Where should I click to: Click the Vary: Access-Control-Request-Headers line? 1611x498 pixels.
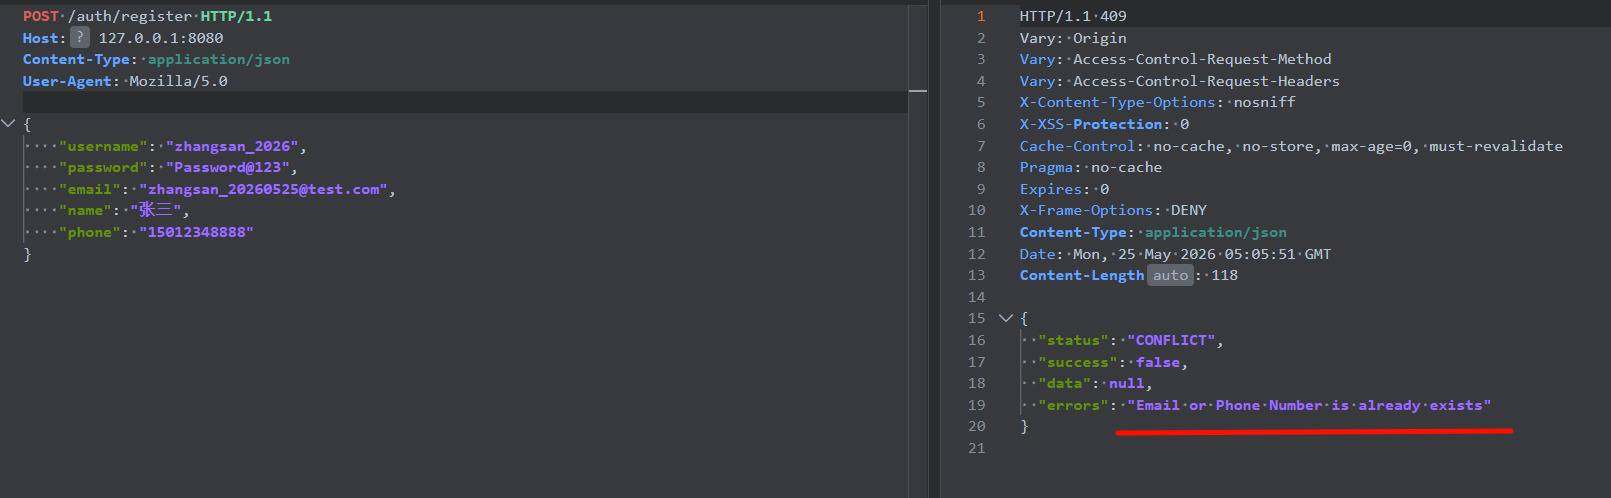[x=1180, y=81]
